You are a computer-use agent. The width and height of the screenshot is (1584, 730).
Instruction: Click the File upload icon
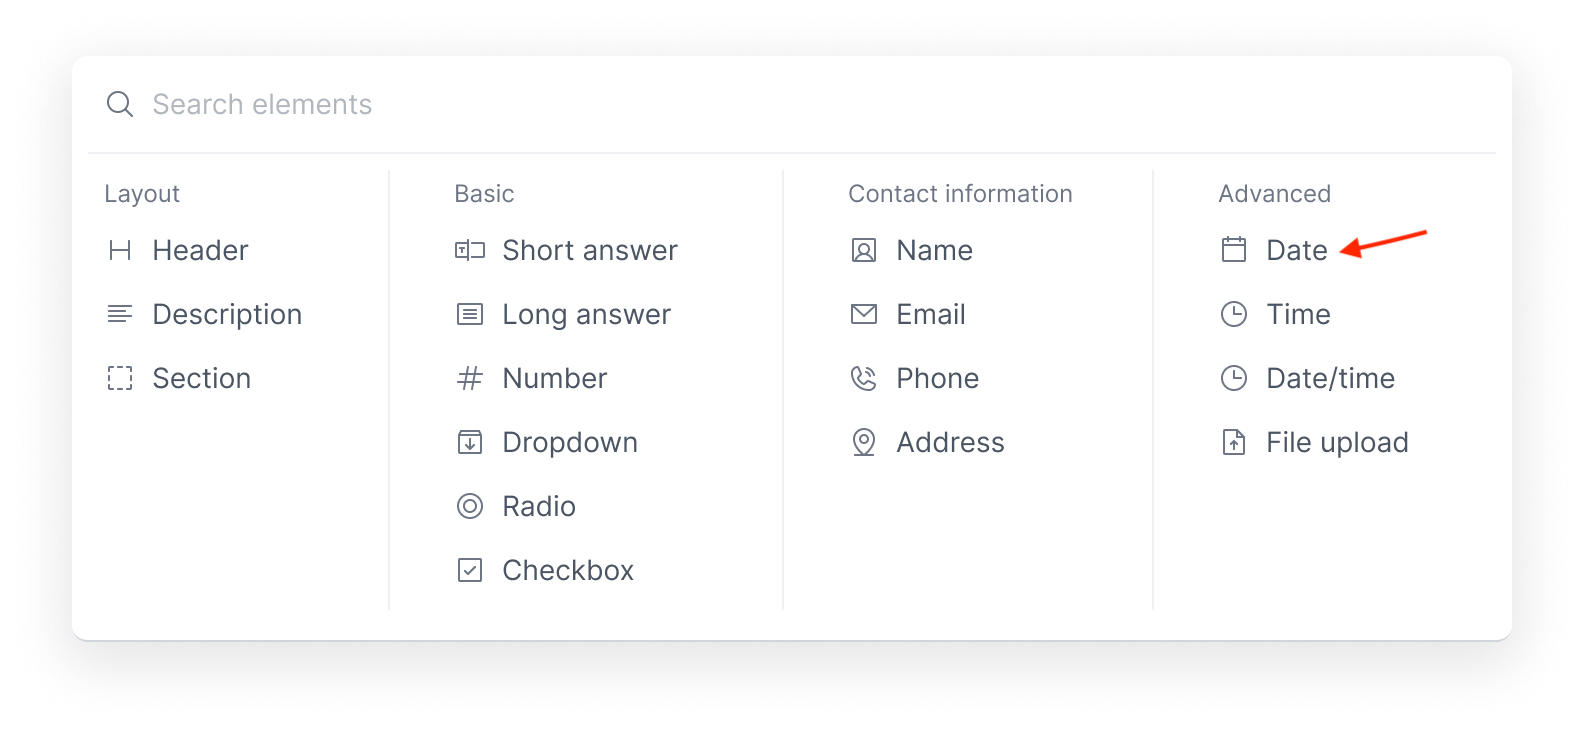pyautogui.click(x=1234, y=442)
